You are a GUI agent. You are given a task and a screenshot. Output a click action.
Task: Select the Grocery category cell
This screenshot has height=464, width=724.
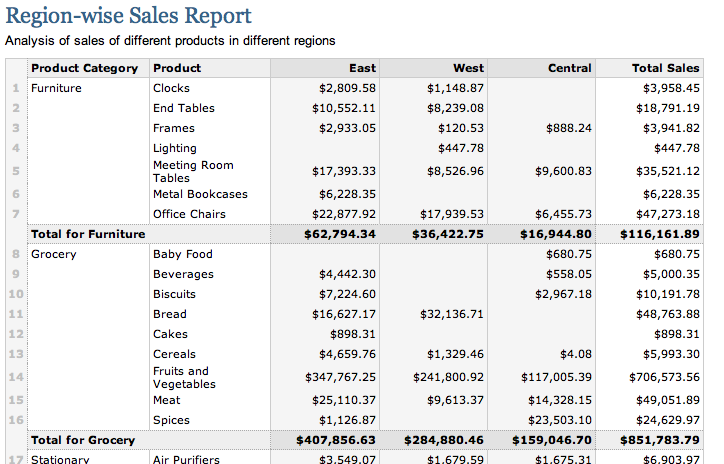point(53,254)
